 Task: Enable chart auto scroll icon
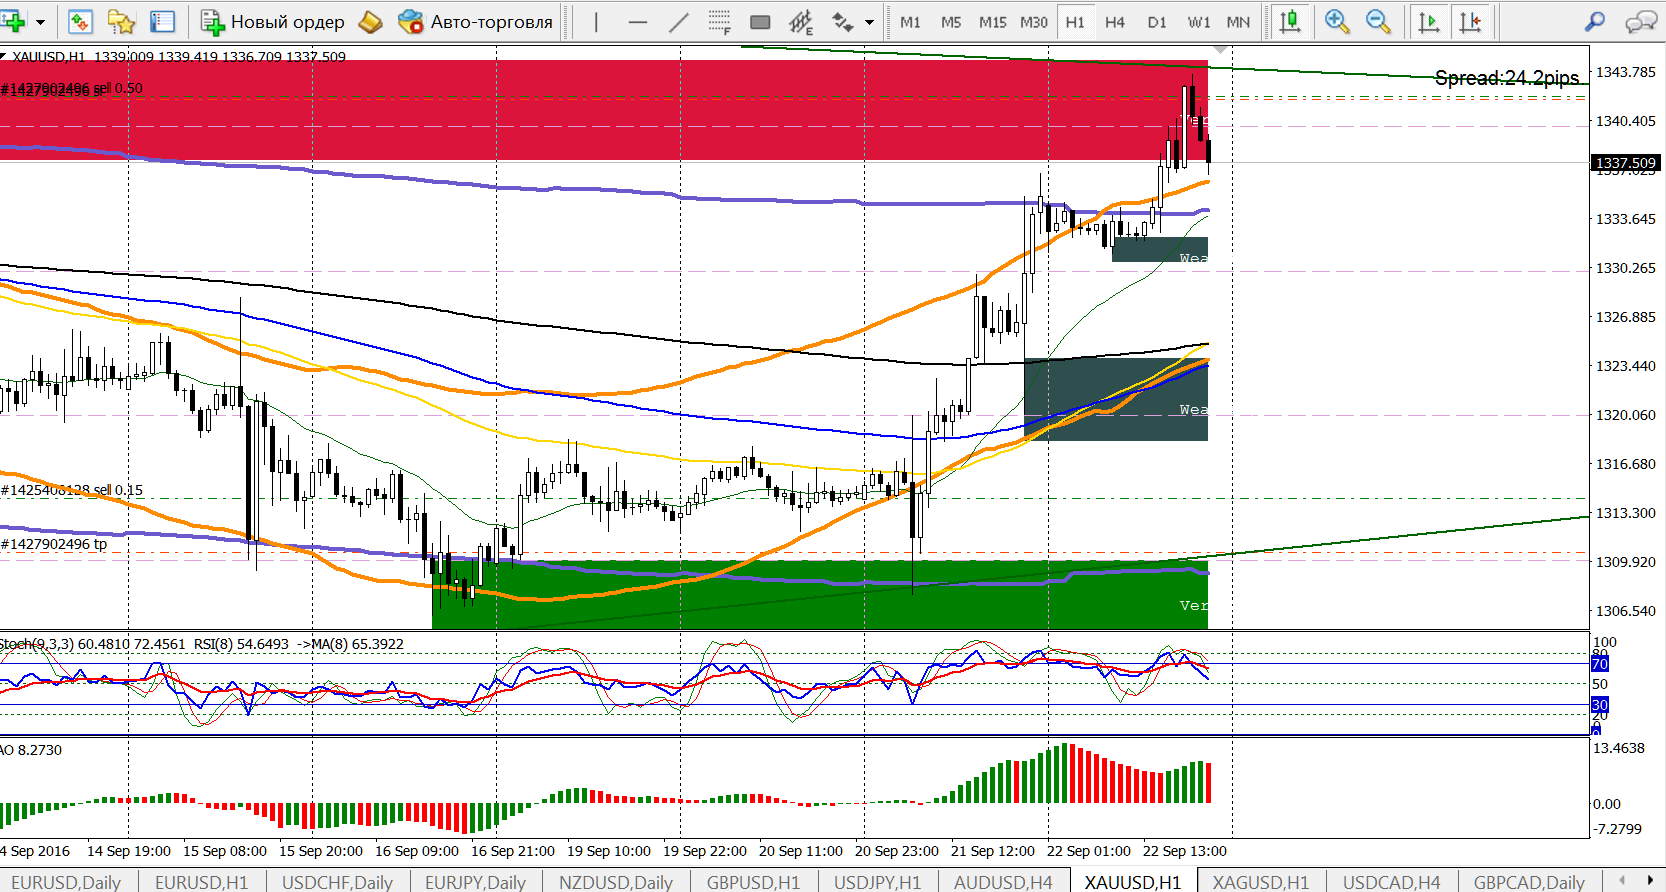pos(1429,21)
